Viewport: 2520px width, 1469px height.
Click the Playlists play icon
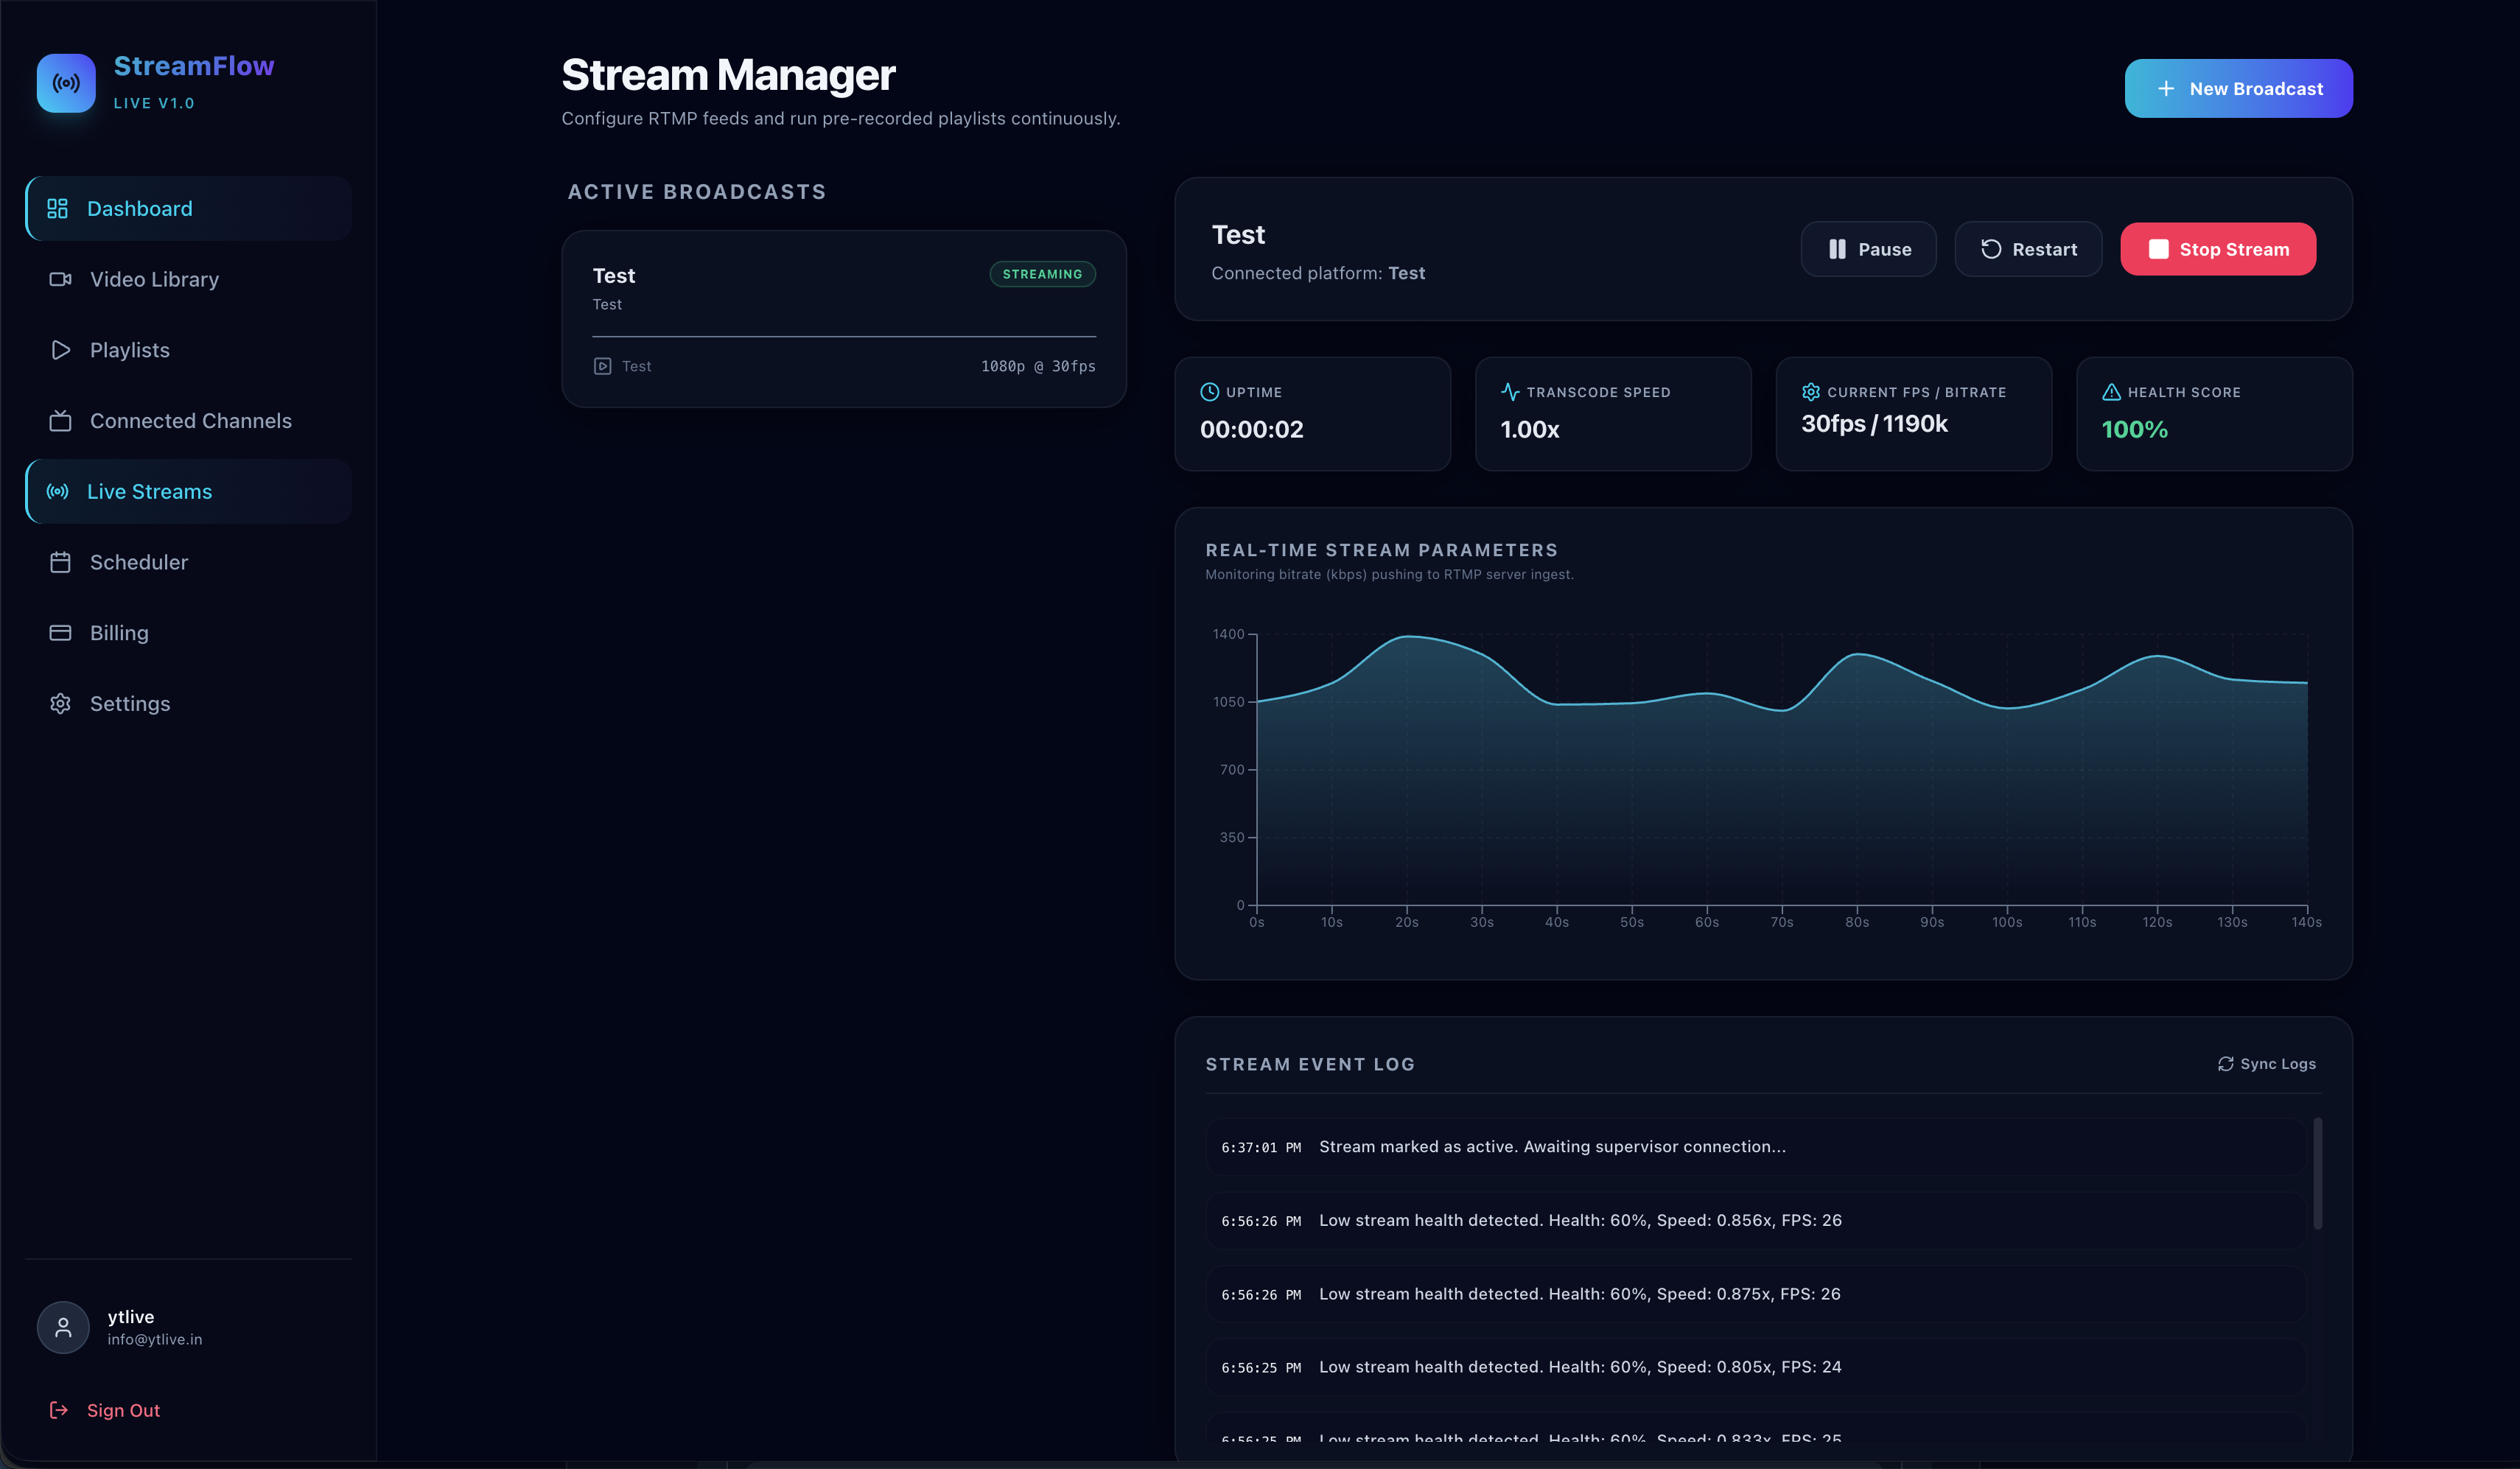(x=60, y=350)
